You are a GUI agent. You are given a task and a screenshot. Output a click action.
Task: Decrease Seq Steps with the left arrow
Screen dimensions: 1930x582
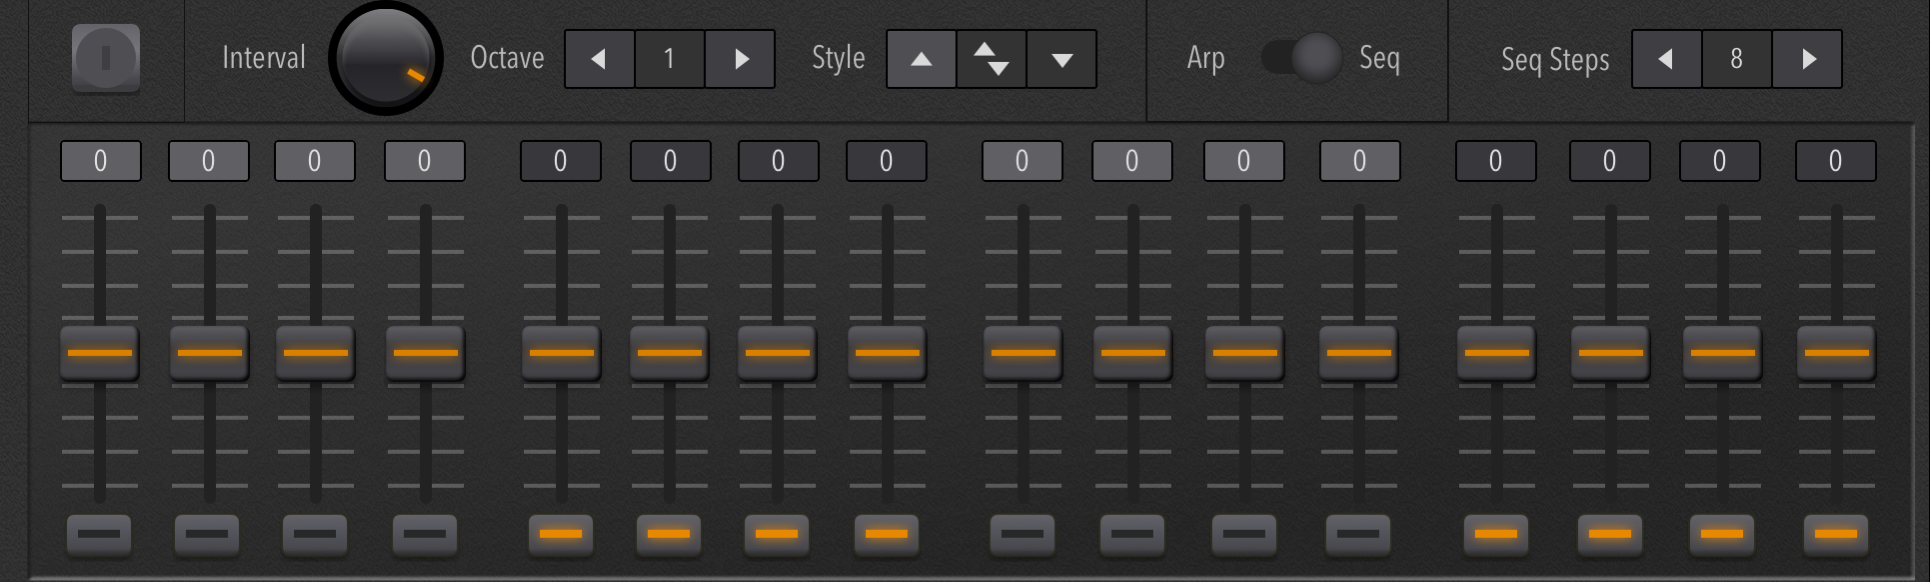click(1667, 59)
